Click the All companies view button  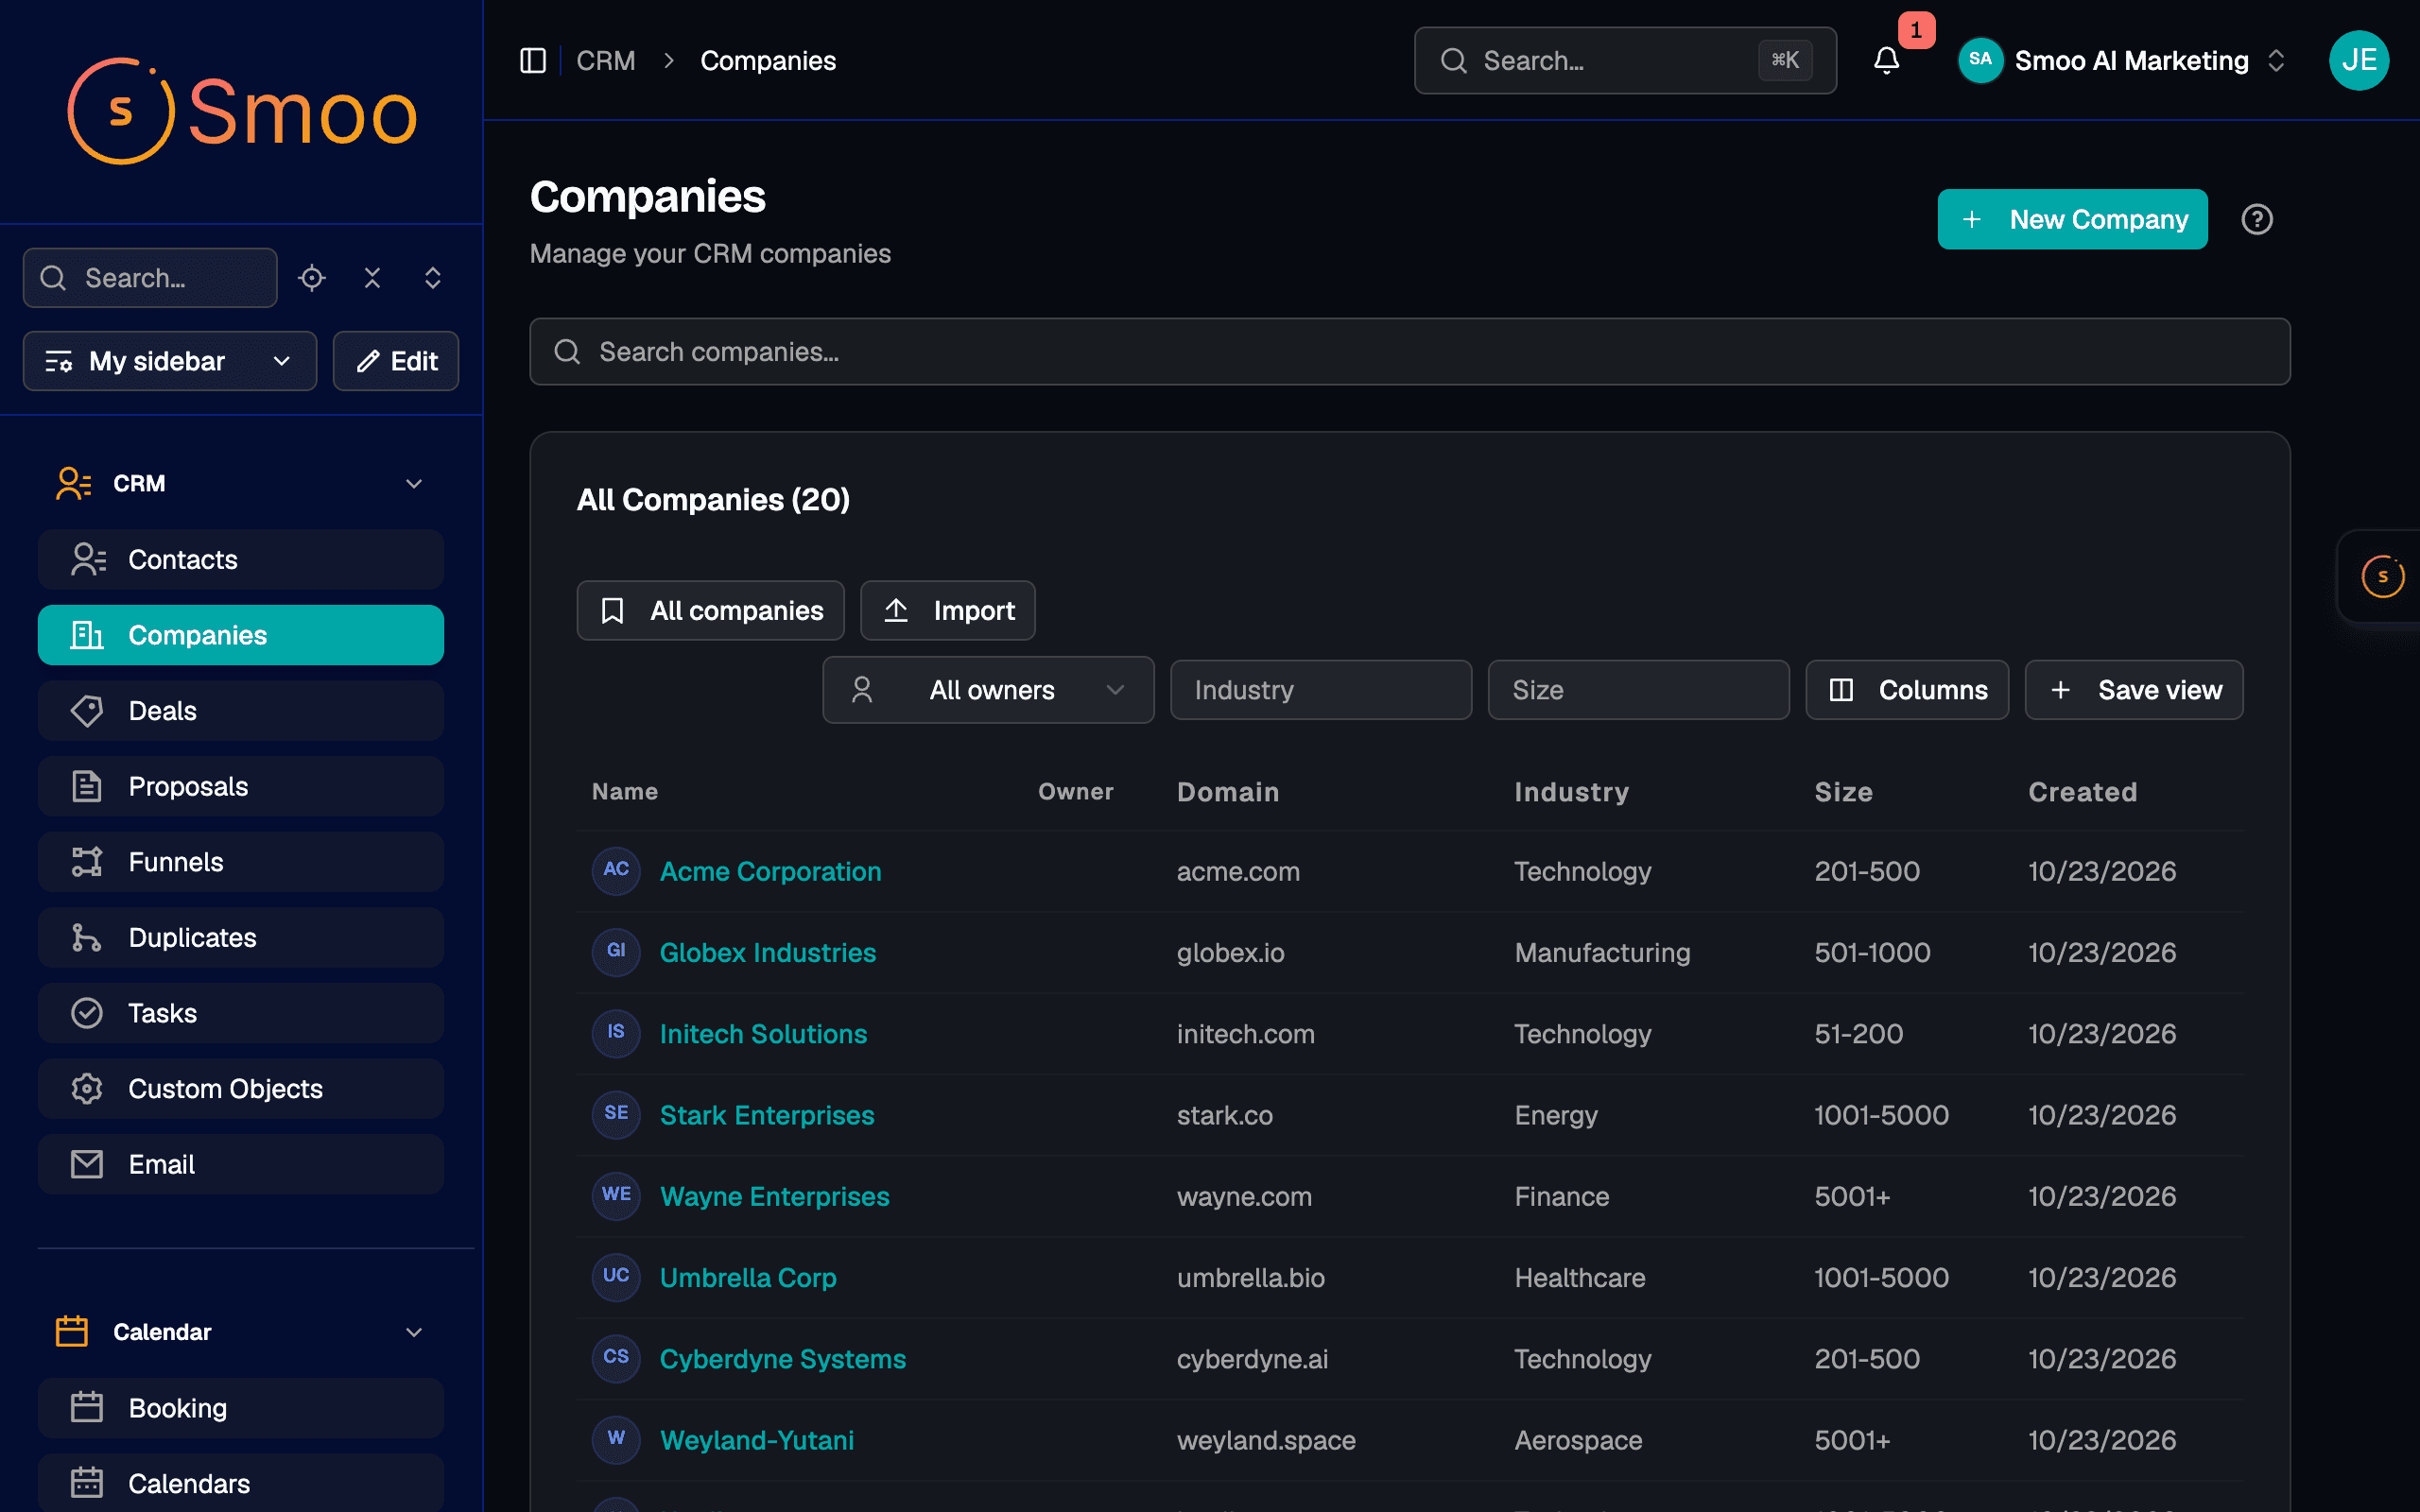[710, 610]
